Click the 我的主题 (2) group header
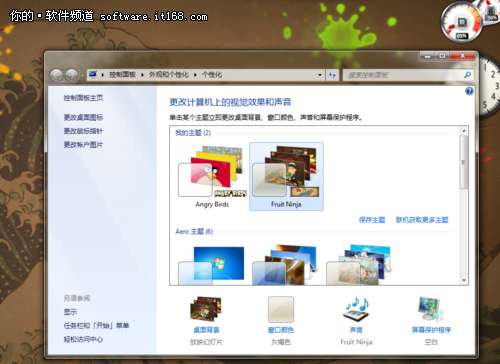The width and height of the screenshot is (500, 364). [193, 133]
